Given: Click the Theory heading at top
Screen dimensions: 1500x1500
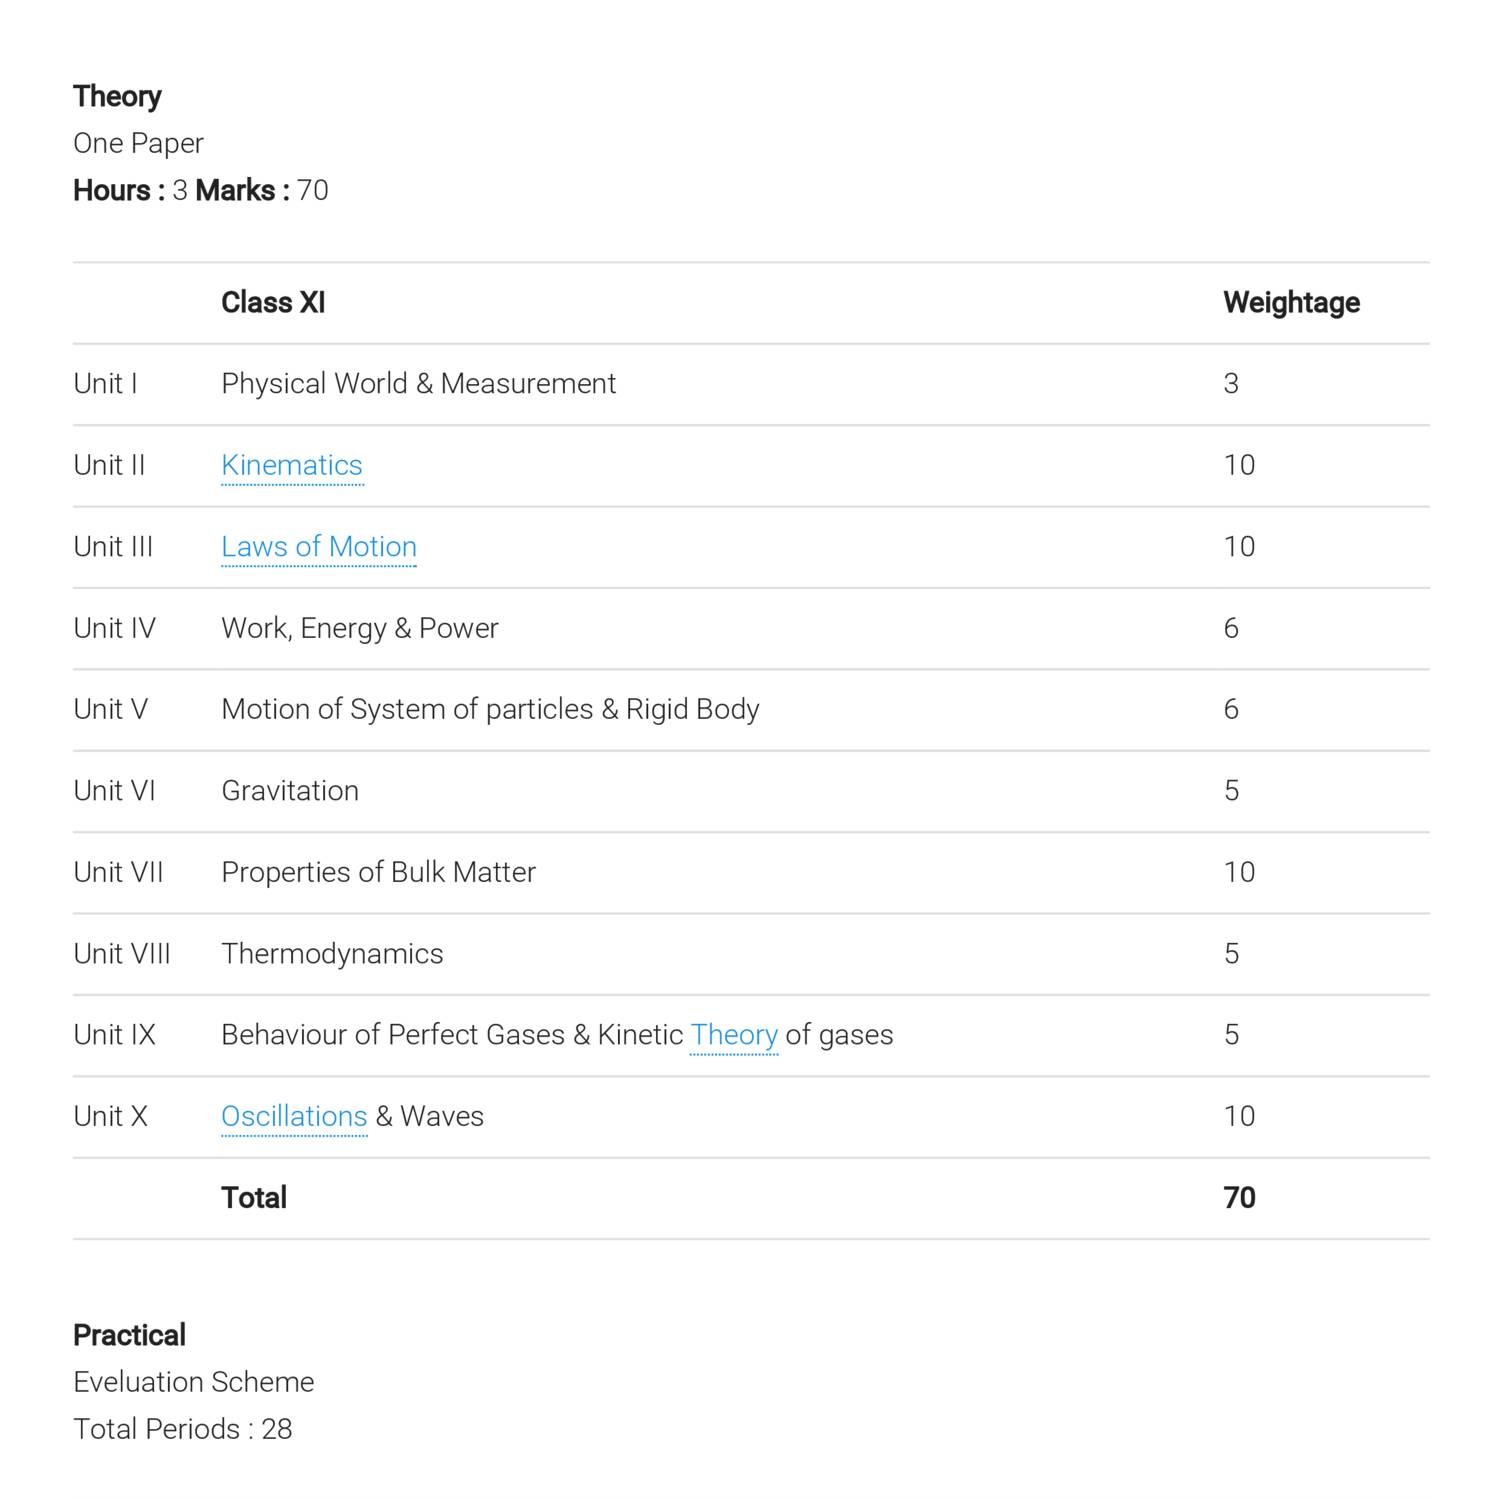Looking at the screenshot, I should 117,96.
